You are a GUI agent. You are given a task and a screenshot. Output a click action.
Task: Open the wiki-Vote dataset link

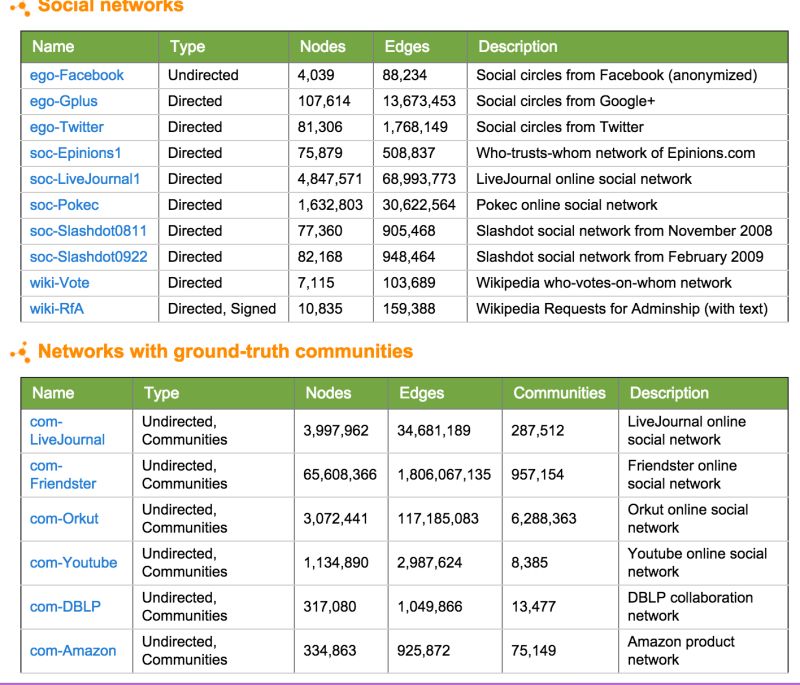coord(58,283)
